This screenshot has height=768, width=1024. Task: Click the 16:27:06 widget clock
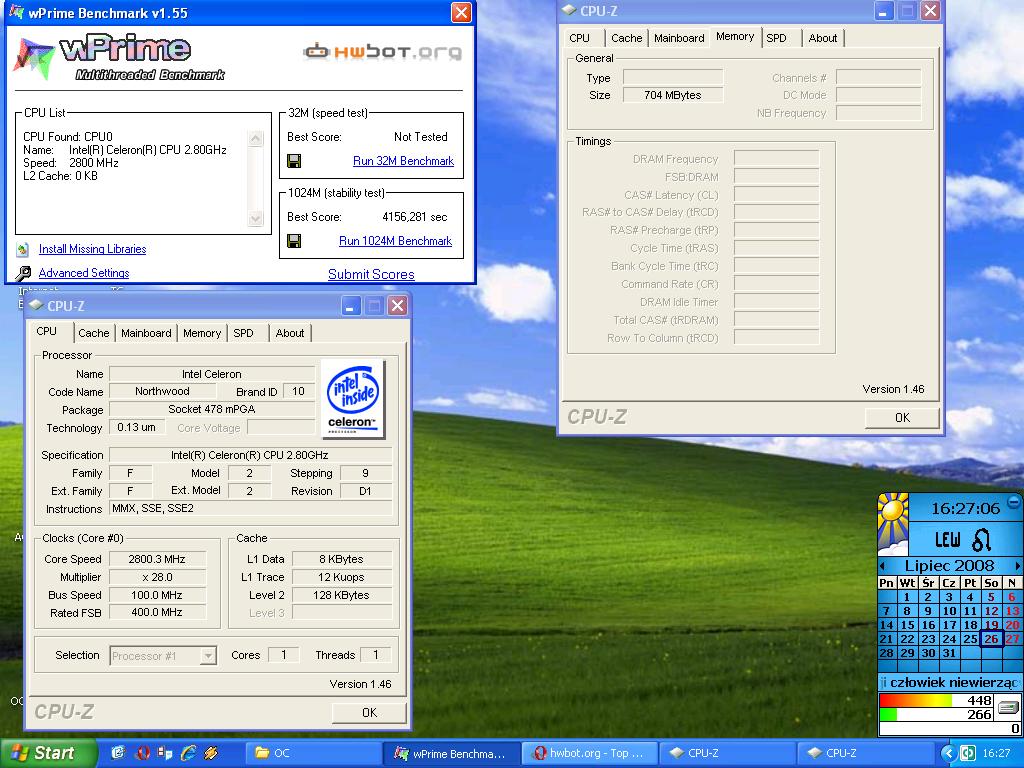click(x=965, y=508)
